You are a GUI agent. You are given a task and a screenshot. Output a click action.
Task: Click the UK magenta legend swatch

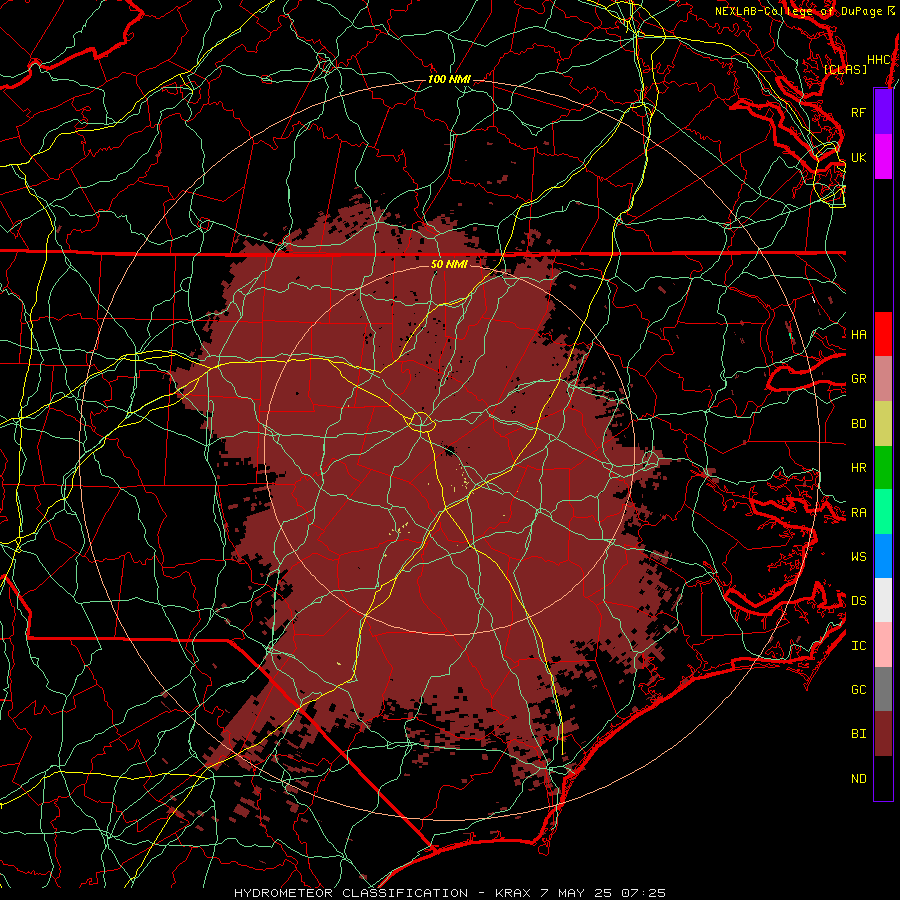click(x=883, y=157)
